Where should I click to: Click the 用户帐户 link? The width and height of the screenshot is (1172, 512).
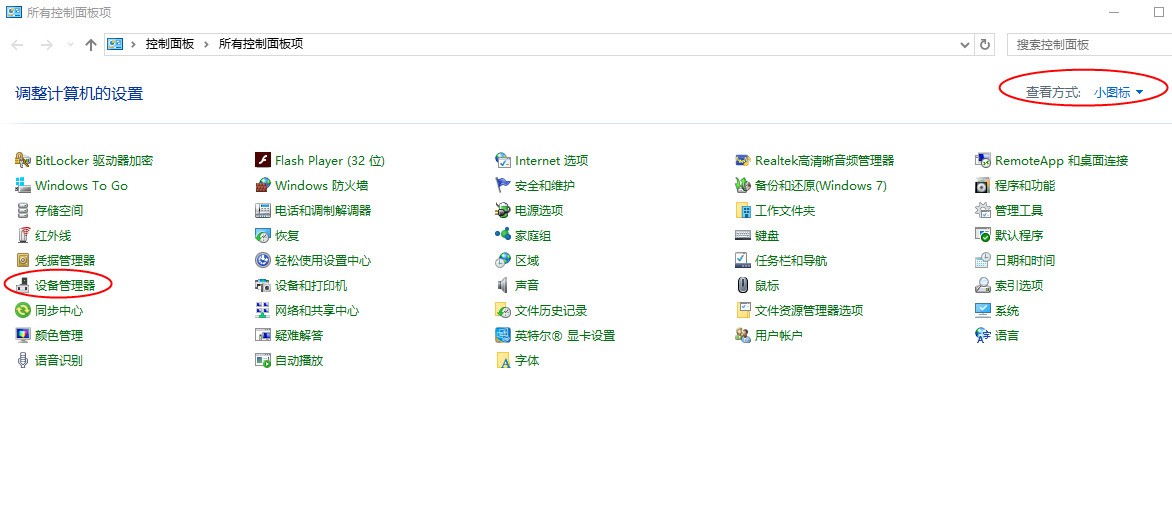pos(779,336)
